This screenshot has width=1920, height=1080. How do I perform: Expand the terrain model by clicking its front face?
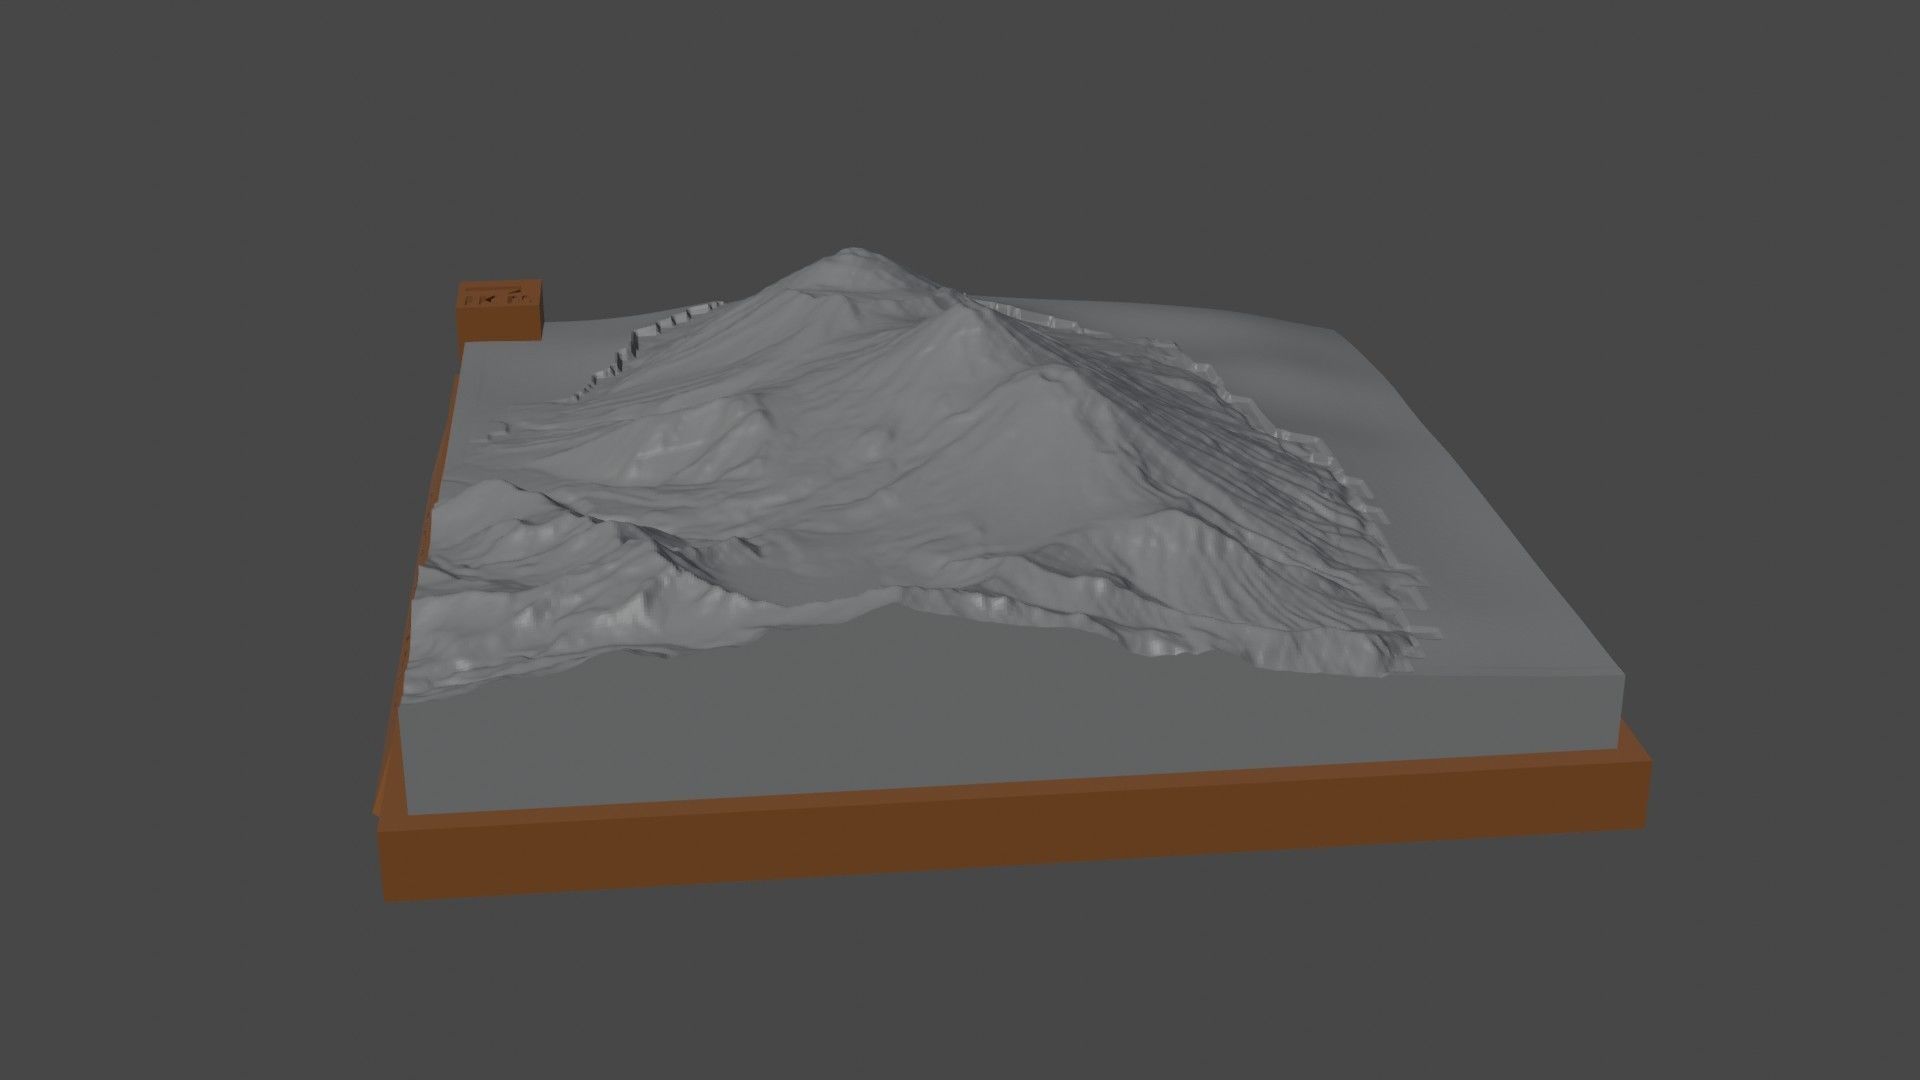[900, 720]
